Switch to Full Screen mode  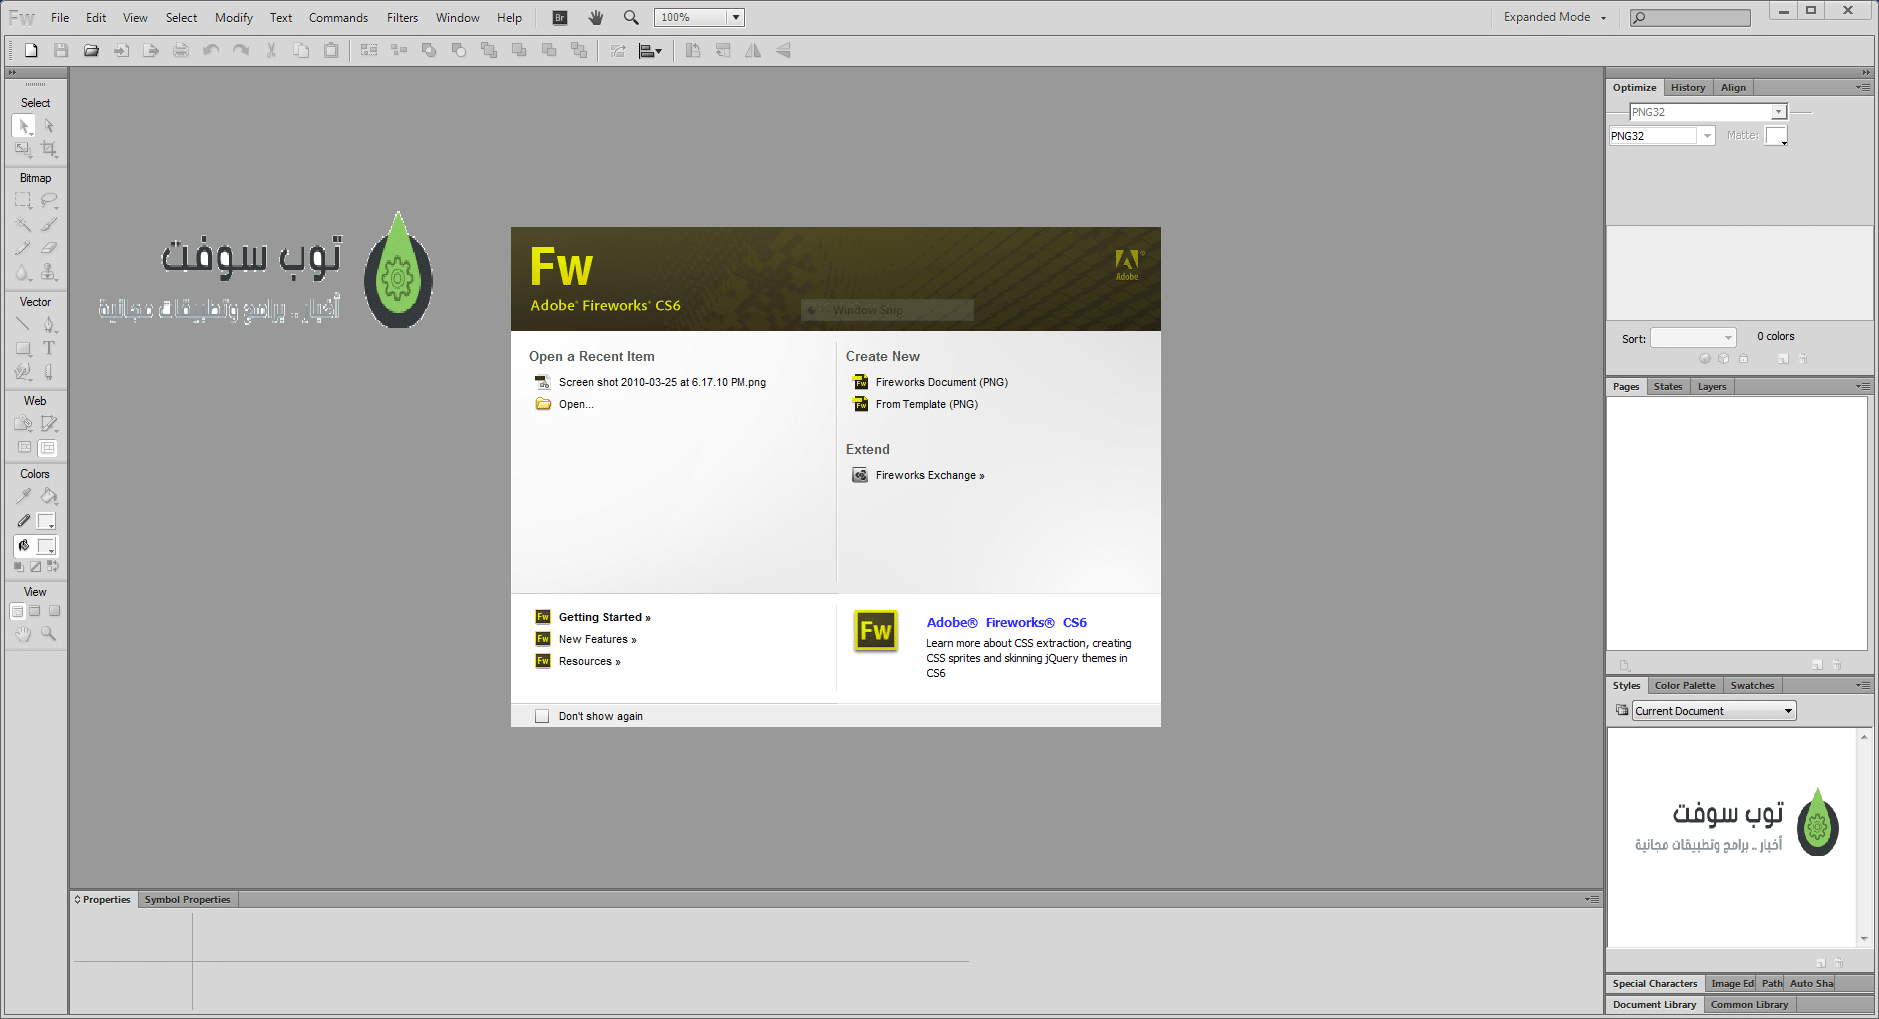pos(54,611)
